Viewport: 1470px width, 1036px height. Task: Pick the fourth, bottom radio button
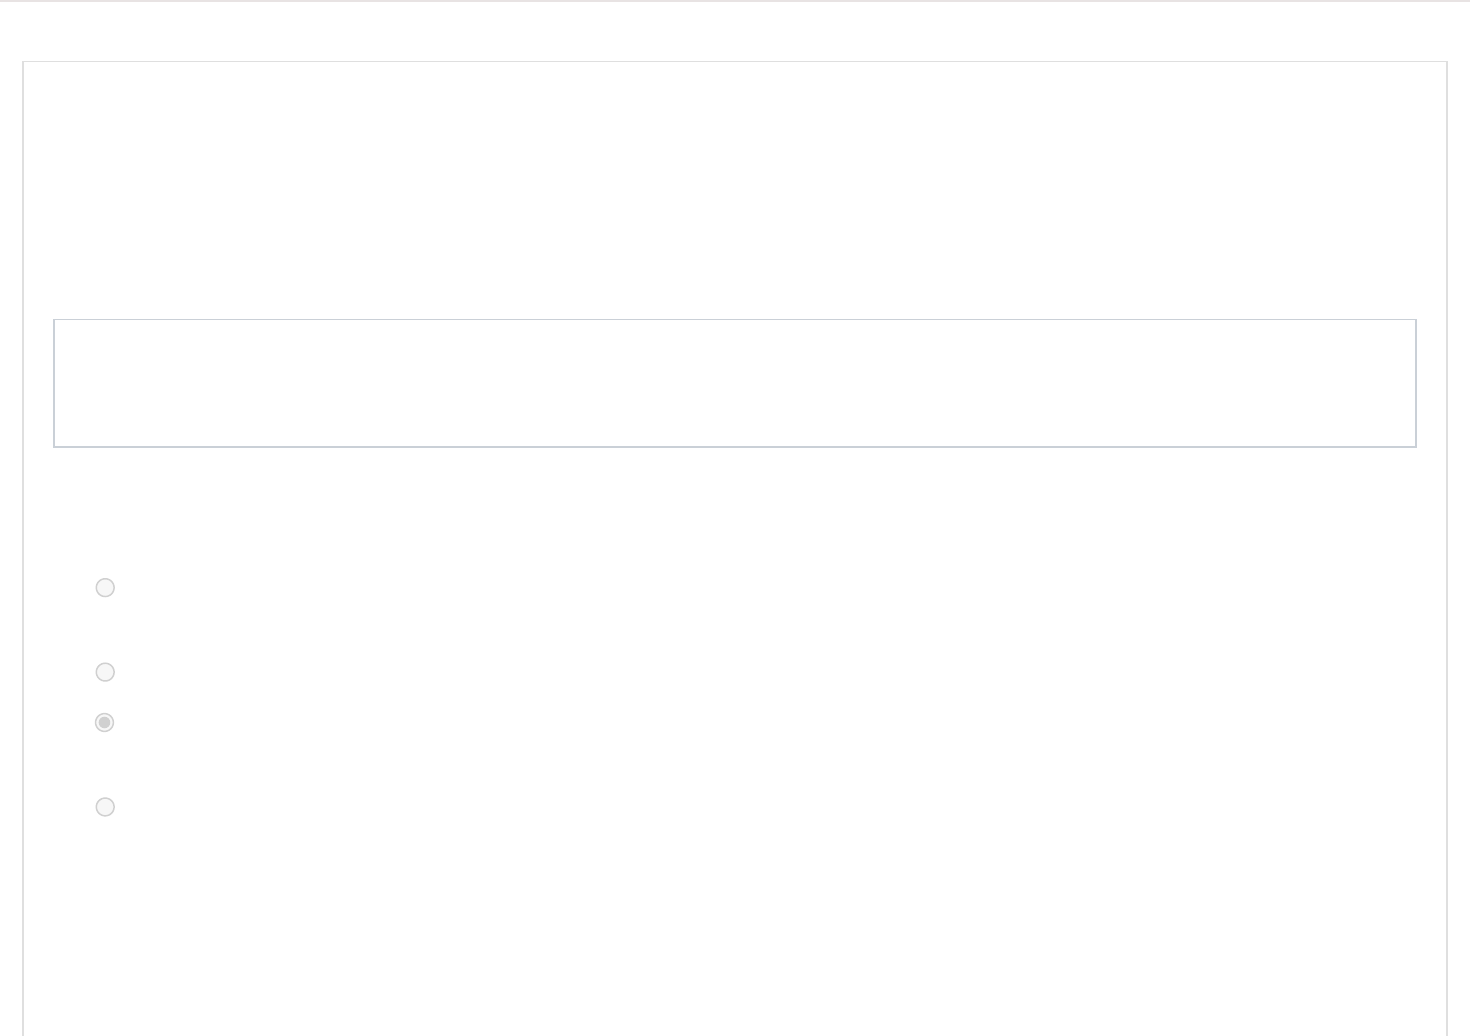pyautogui.click(x=105, y=807)
